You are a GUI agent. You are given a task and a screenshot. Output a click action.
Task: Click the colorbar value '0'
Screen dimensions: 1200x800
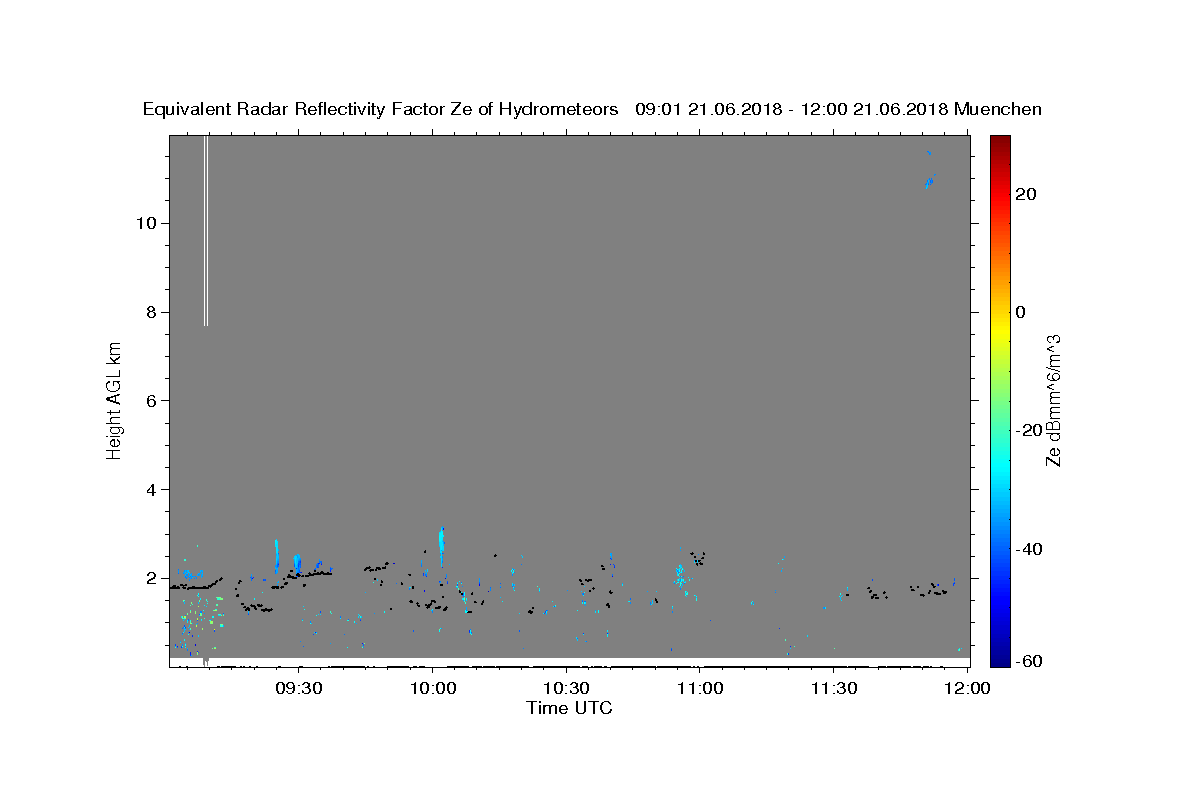point(1020,311)
